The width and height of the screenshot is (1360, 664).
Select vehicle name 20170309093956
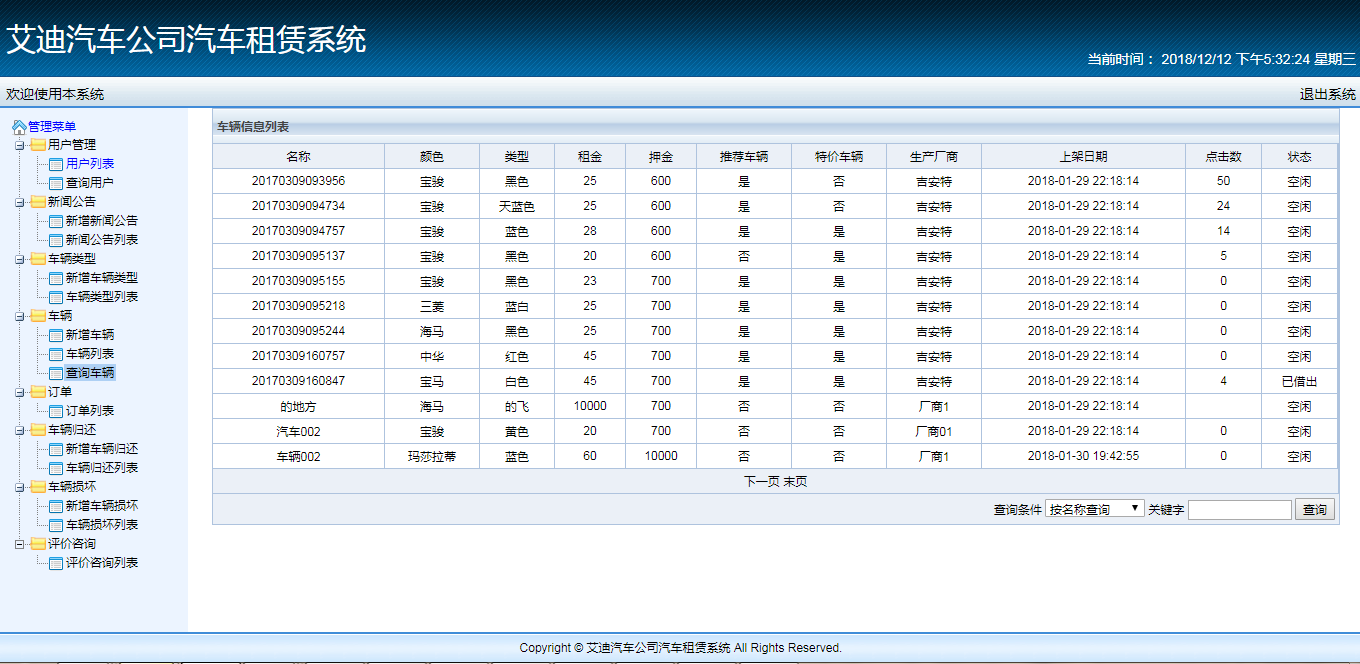point(298,181)
